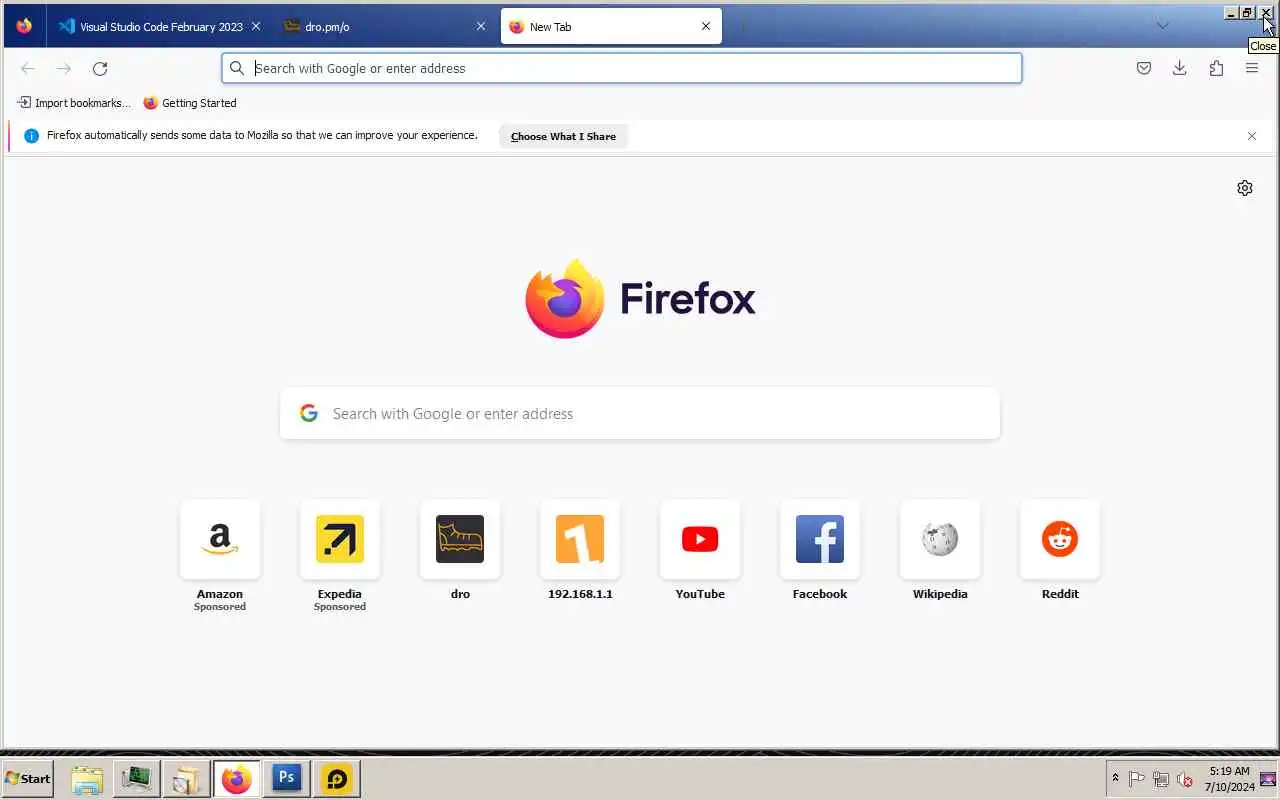
Task: Open the Windows Start menu
Action: pyautogui.click(x=27, y=778)
